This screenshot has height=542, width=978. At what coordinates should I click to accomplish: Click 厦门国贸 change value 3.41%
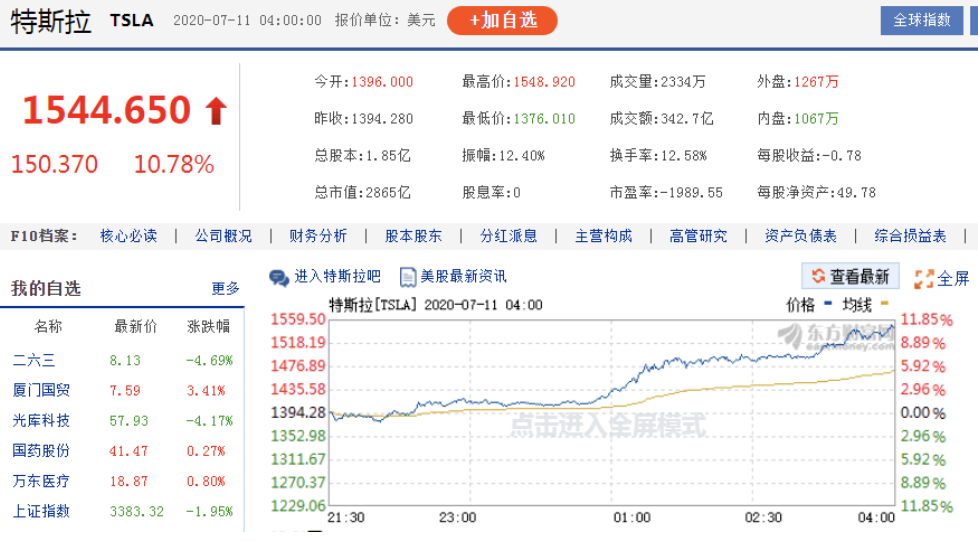pos(206,391)
